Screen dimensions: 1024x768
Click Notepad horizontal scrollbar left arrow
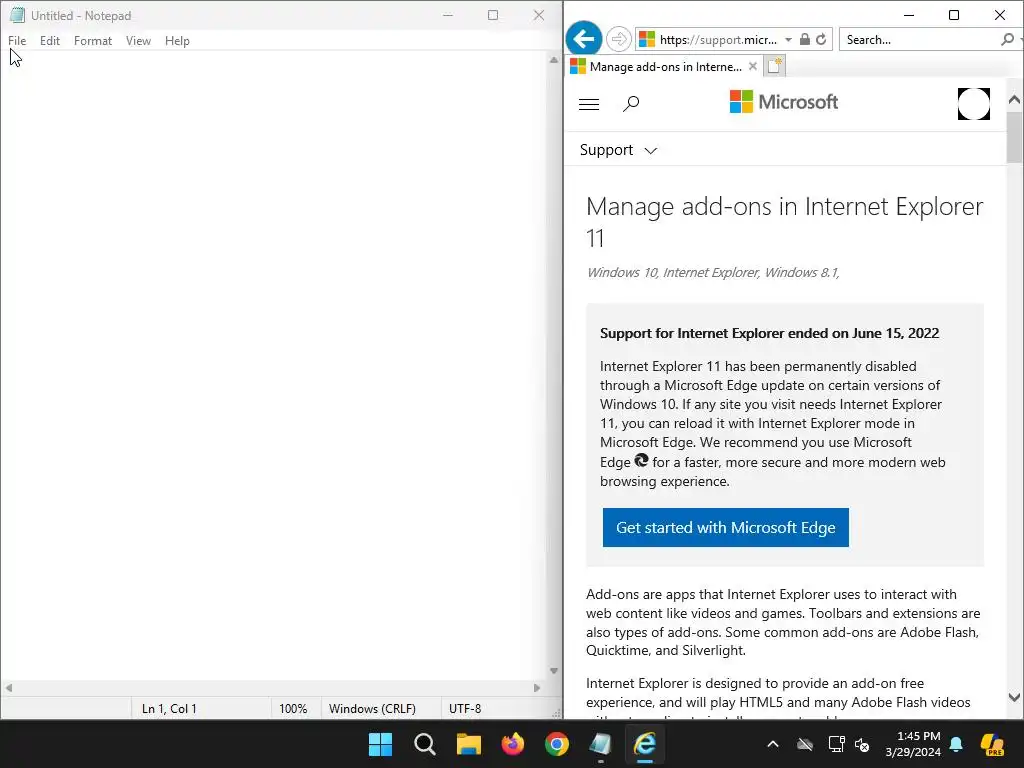coord(8,688)
